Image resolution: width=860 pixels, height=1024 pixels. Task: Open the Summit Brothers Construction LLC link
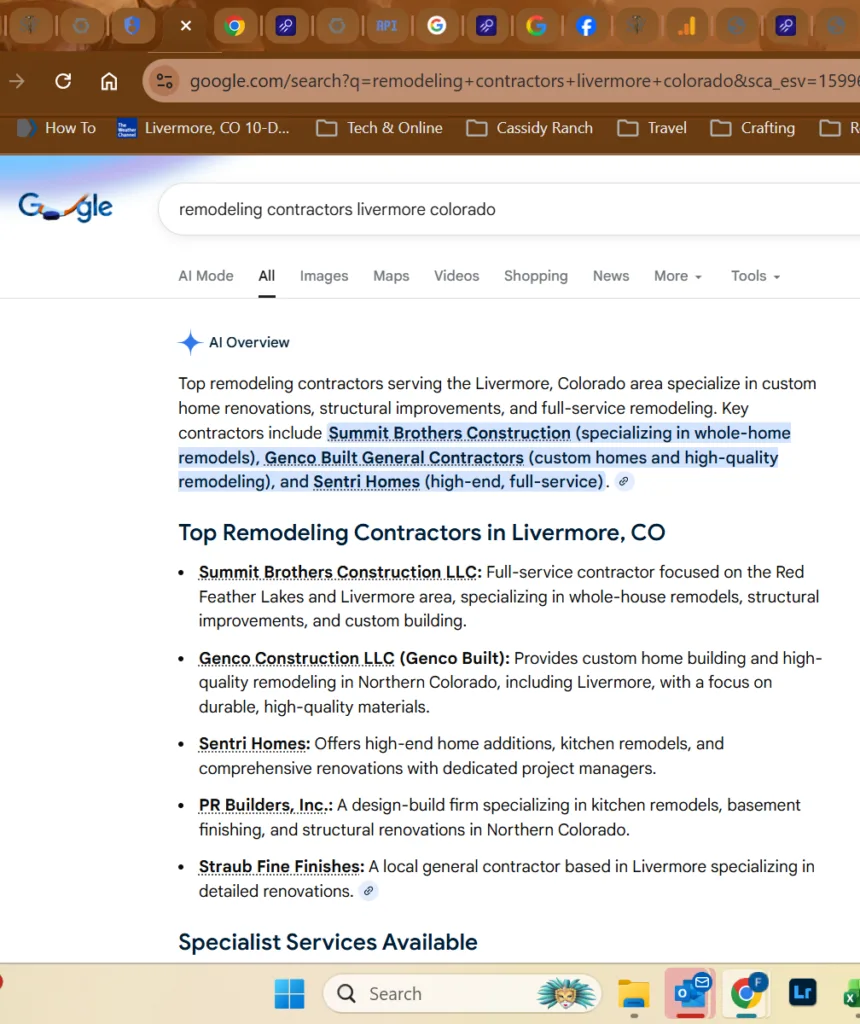coord(337,572)
